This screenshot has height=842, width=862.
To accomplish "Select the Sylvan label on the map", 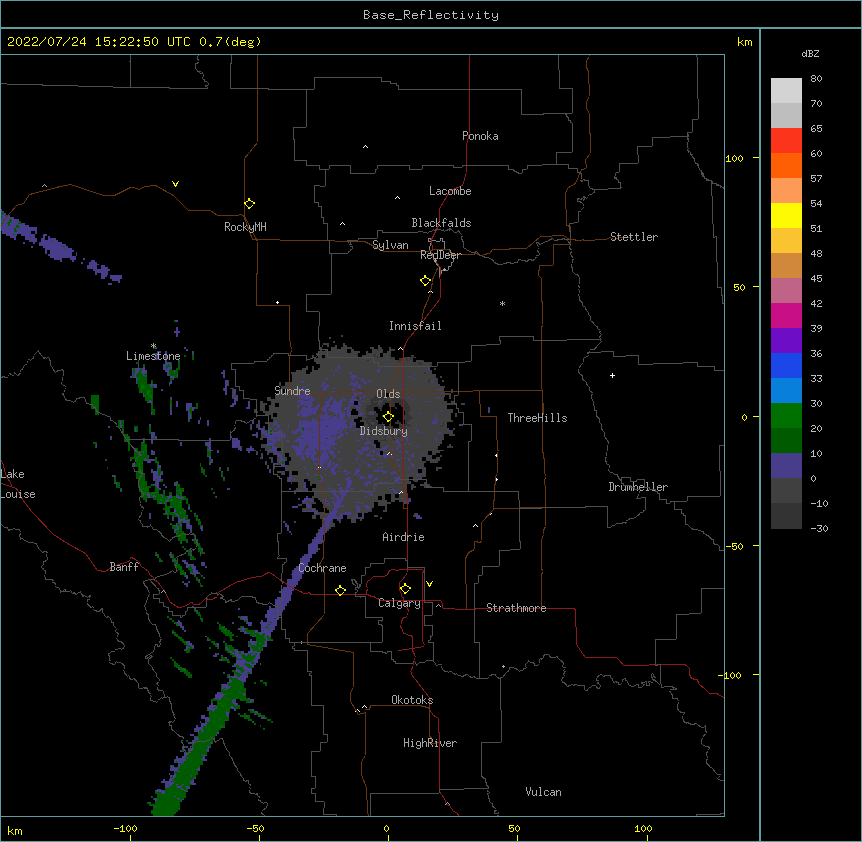I will pos(390,245).
